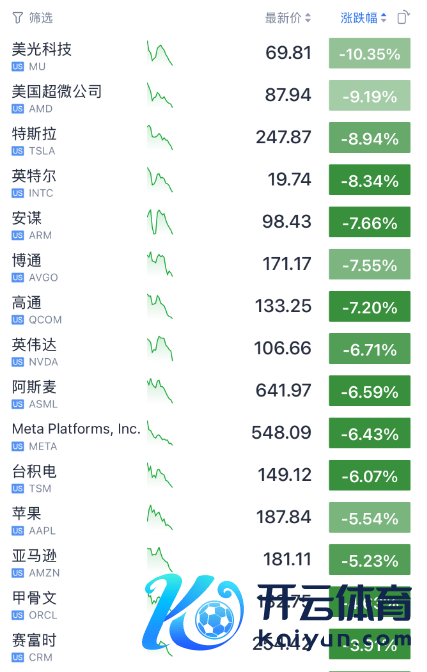The height and width of the screenshot is (672, 427).
Task: Toggle the -5.54% change badge for AAPL
Action: [x=370, y=517]
